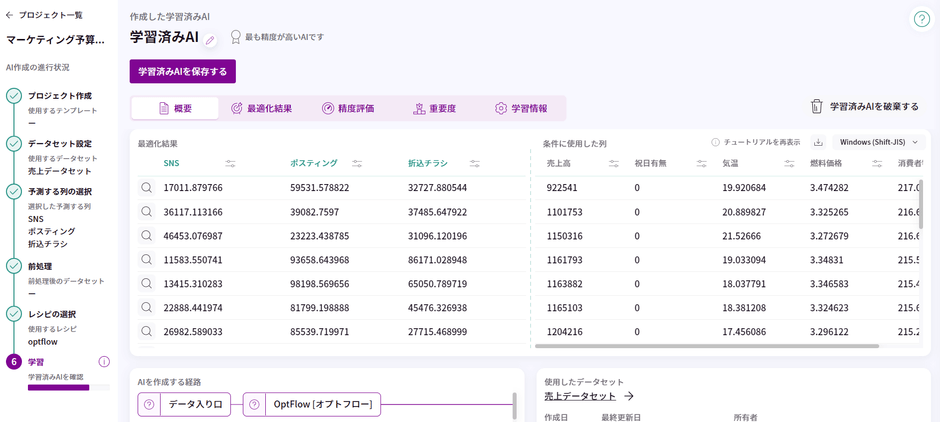The height and width of the screenshot is (422, 940).
Task: Click the info icon next to 学習 step
Action: tap(104, 362)
